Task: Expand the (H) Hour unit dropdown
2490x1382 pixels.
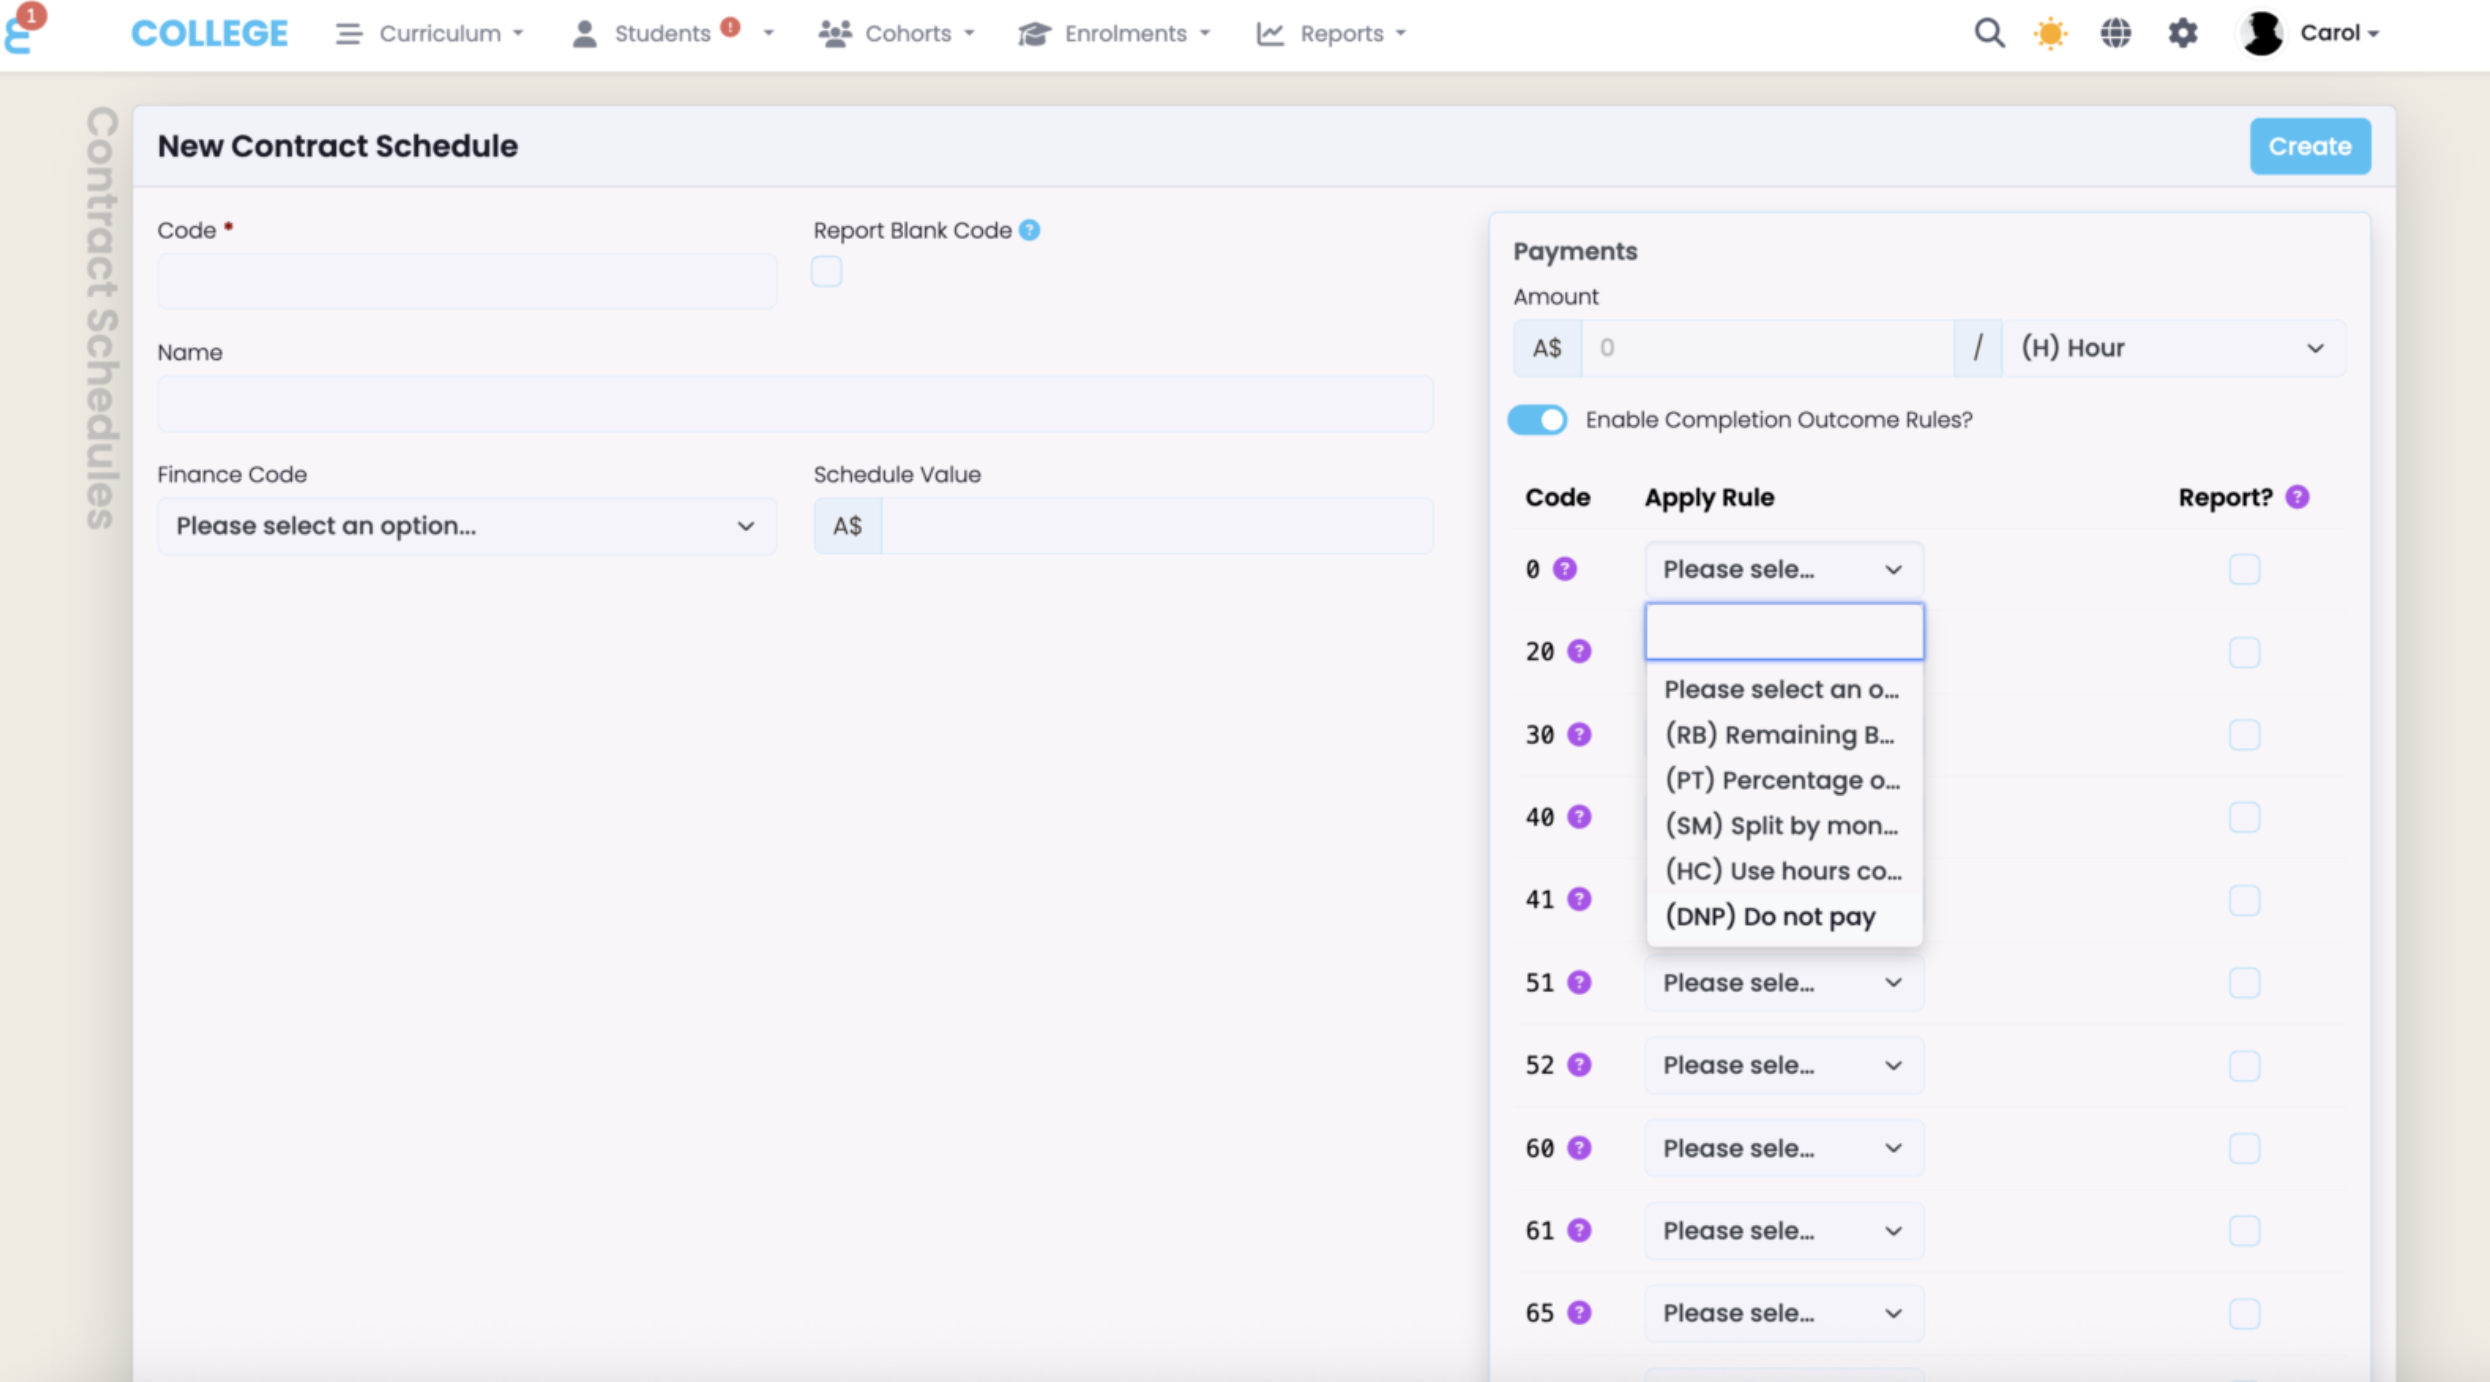Action: tap(2172, 348)
